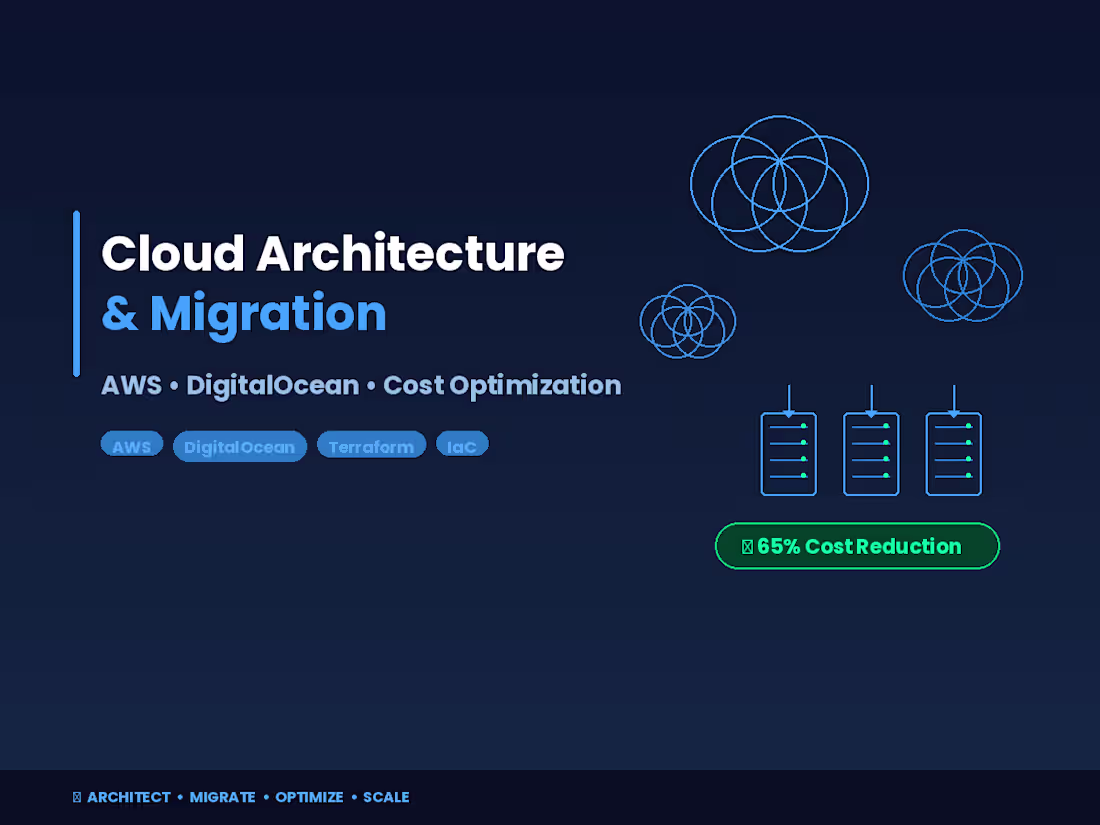Click the icon glyph before ARCHITECT
The image size is (1100, 825).
tap(77, 797)
